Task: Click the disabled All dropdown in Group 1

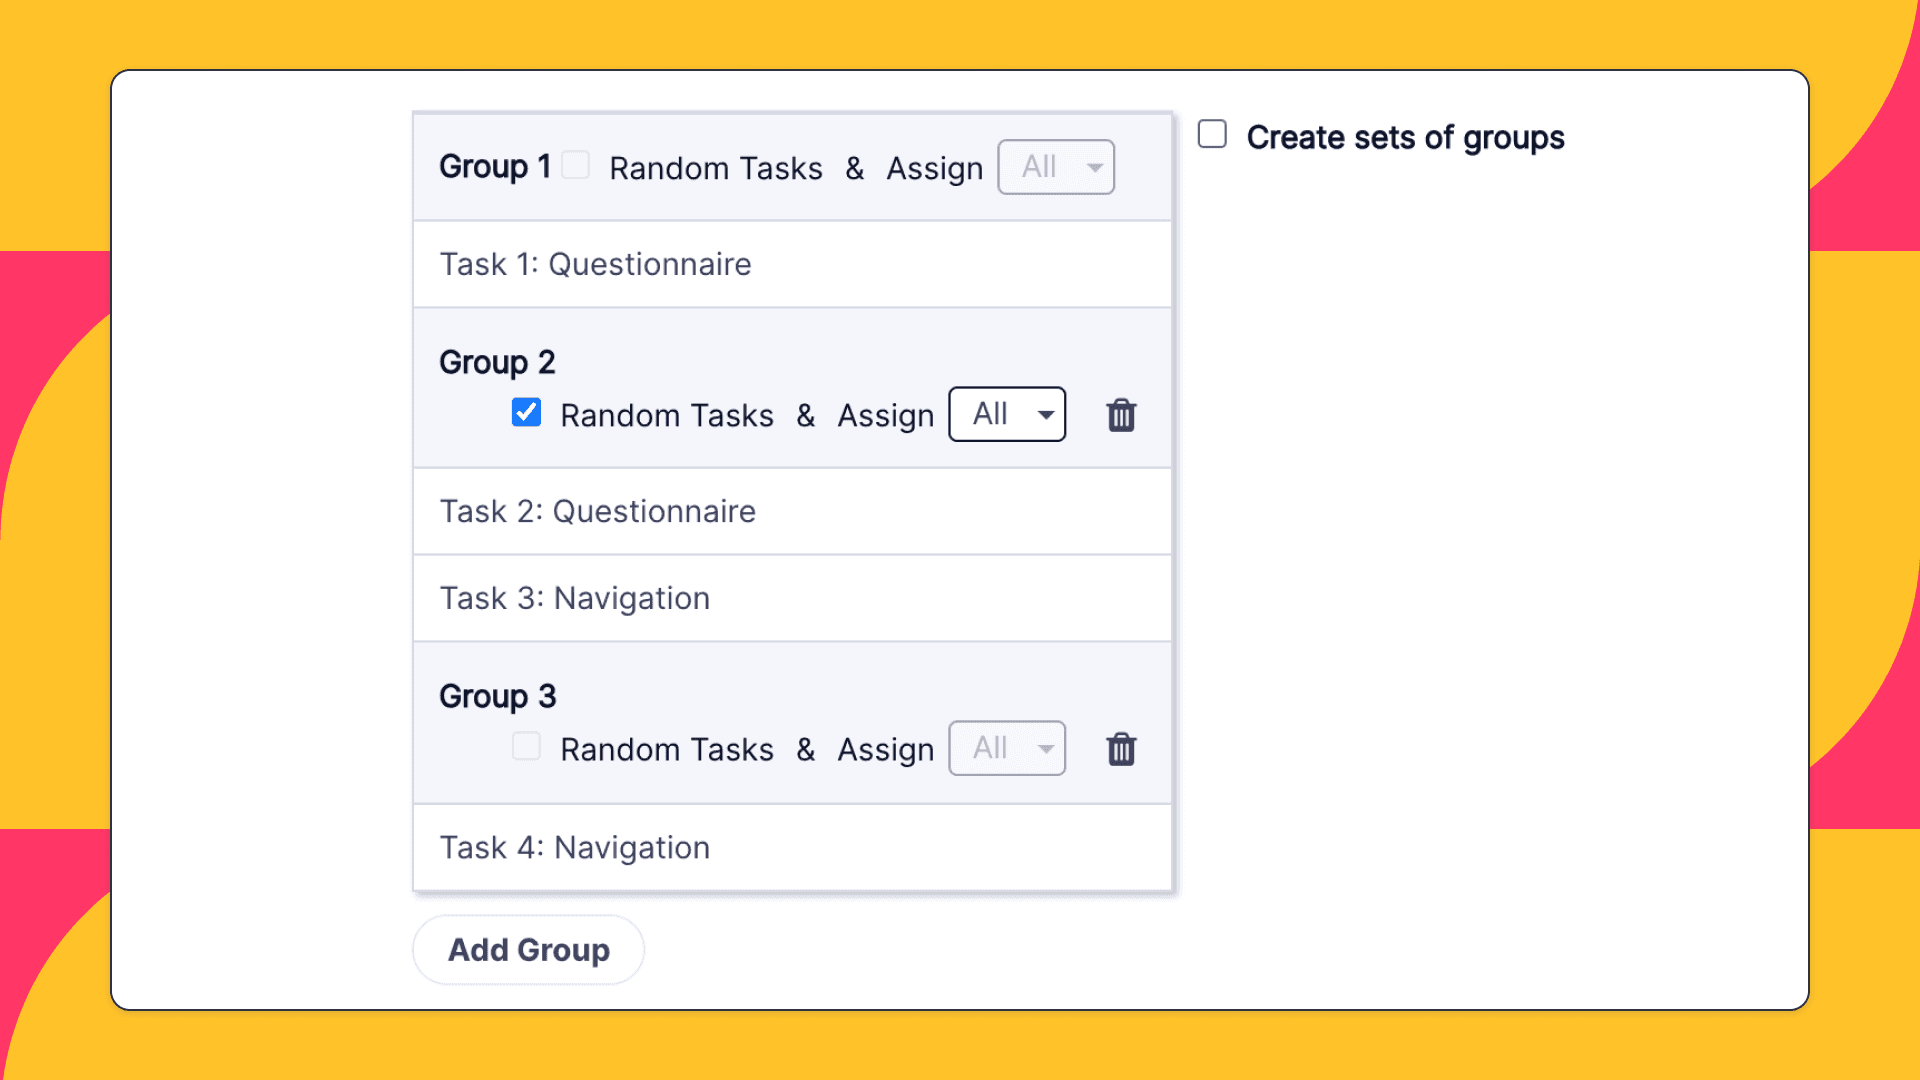Action: [1056, 166]
